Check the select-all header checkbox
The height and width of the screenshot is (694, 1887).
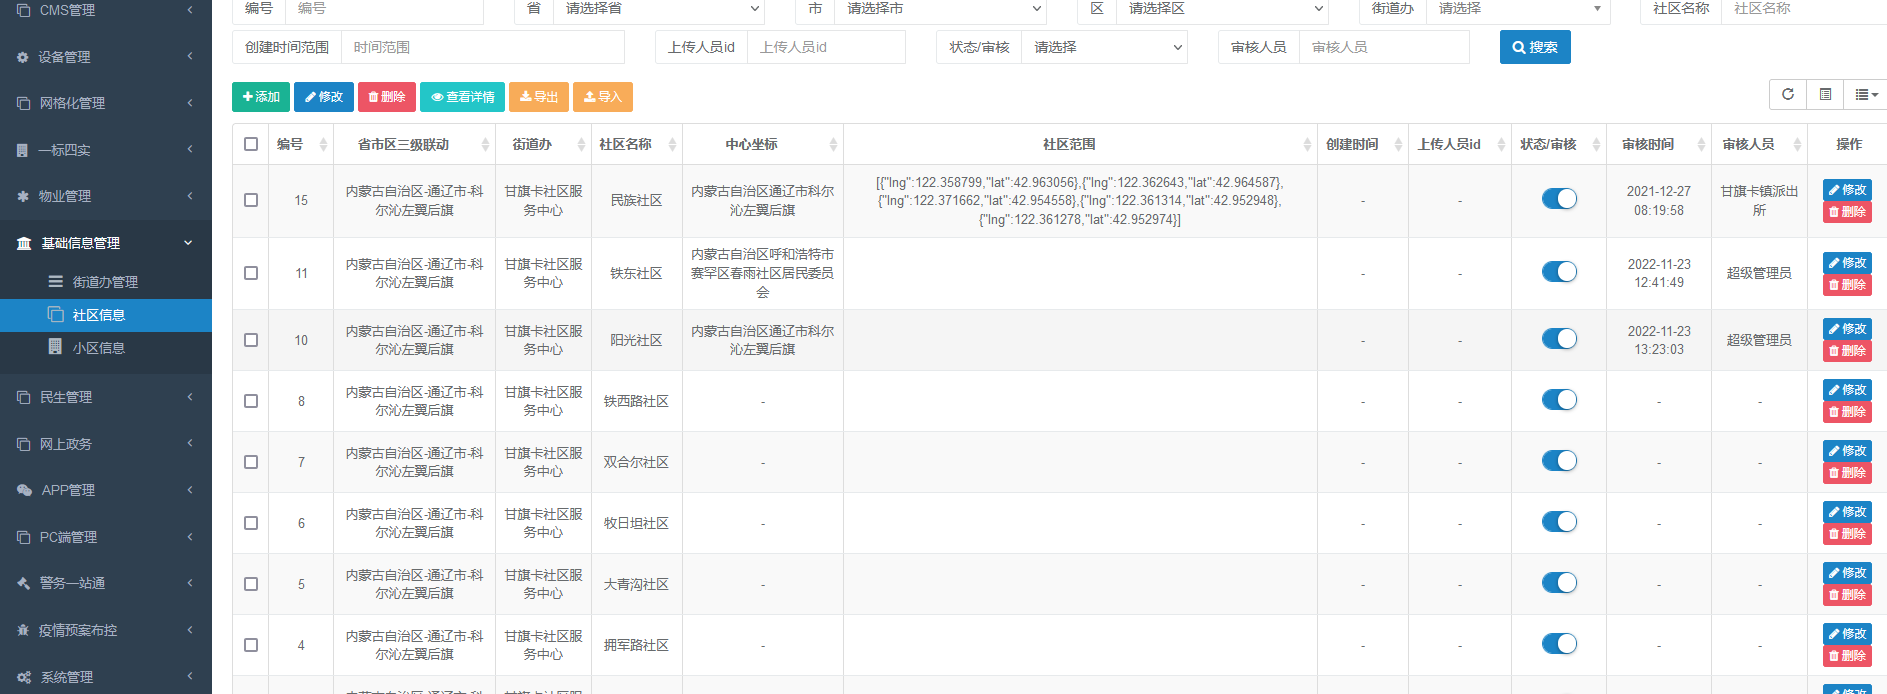click(251, 144)
